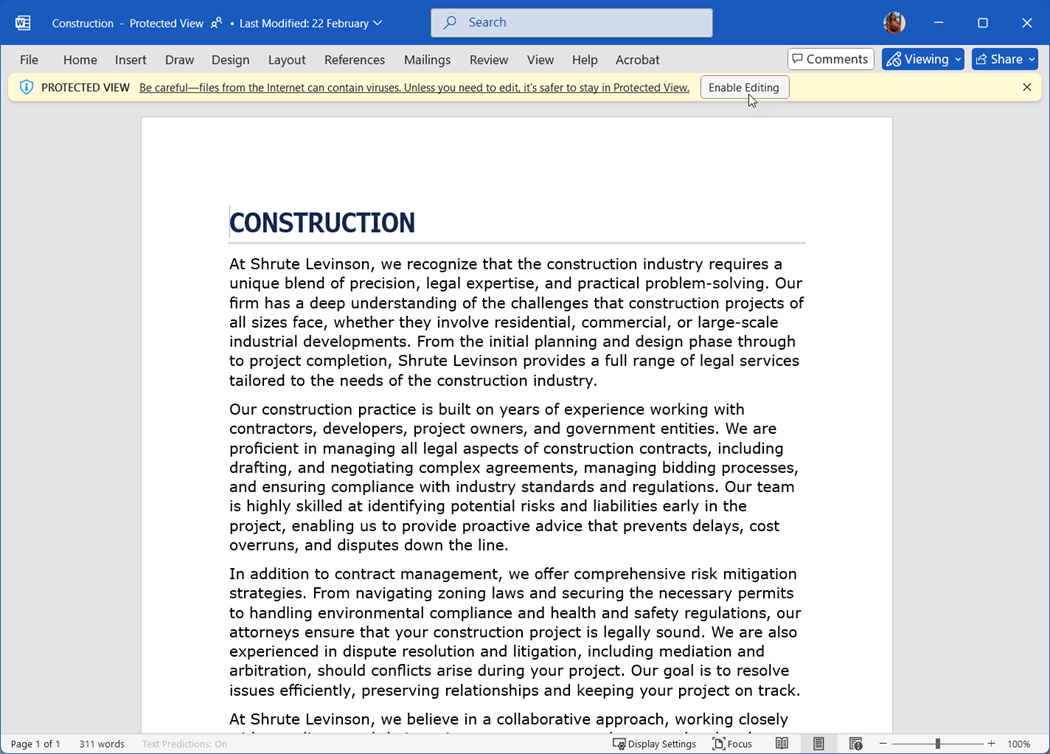Open the File menu

coord(29,60)
